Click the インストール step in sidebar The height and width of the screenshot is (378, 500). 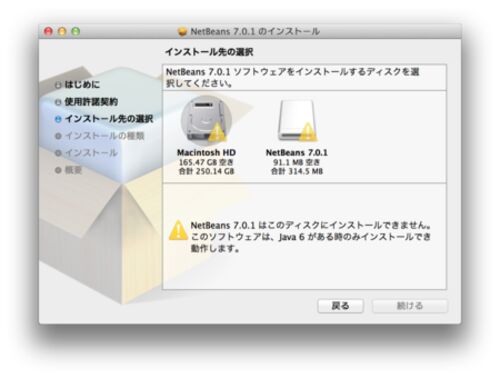pyautogui.click(x=91, y=153)
